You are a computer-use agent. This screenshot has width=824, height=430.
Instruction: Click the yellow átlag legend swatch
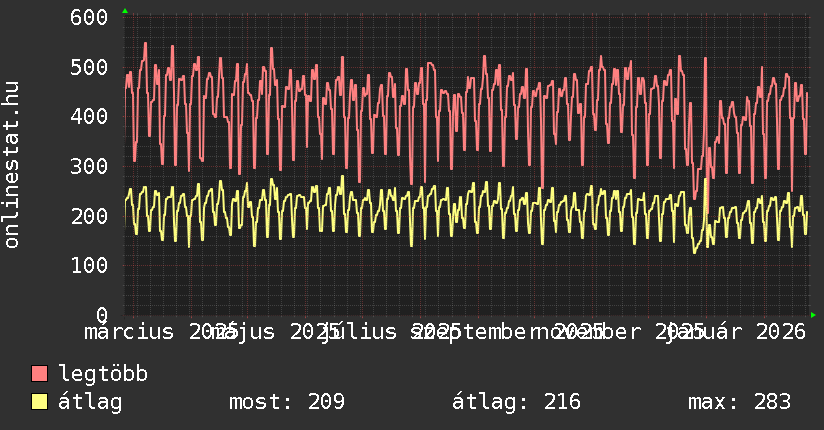pyautogui.click(x=39, y=402)
